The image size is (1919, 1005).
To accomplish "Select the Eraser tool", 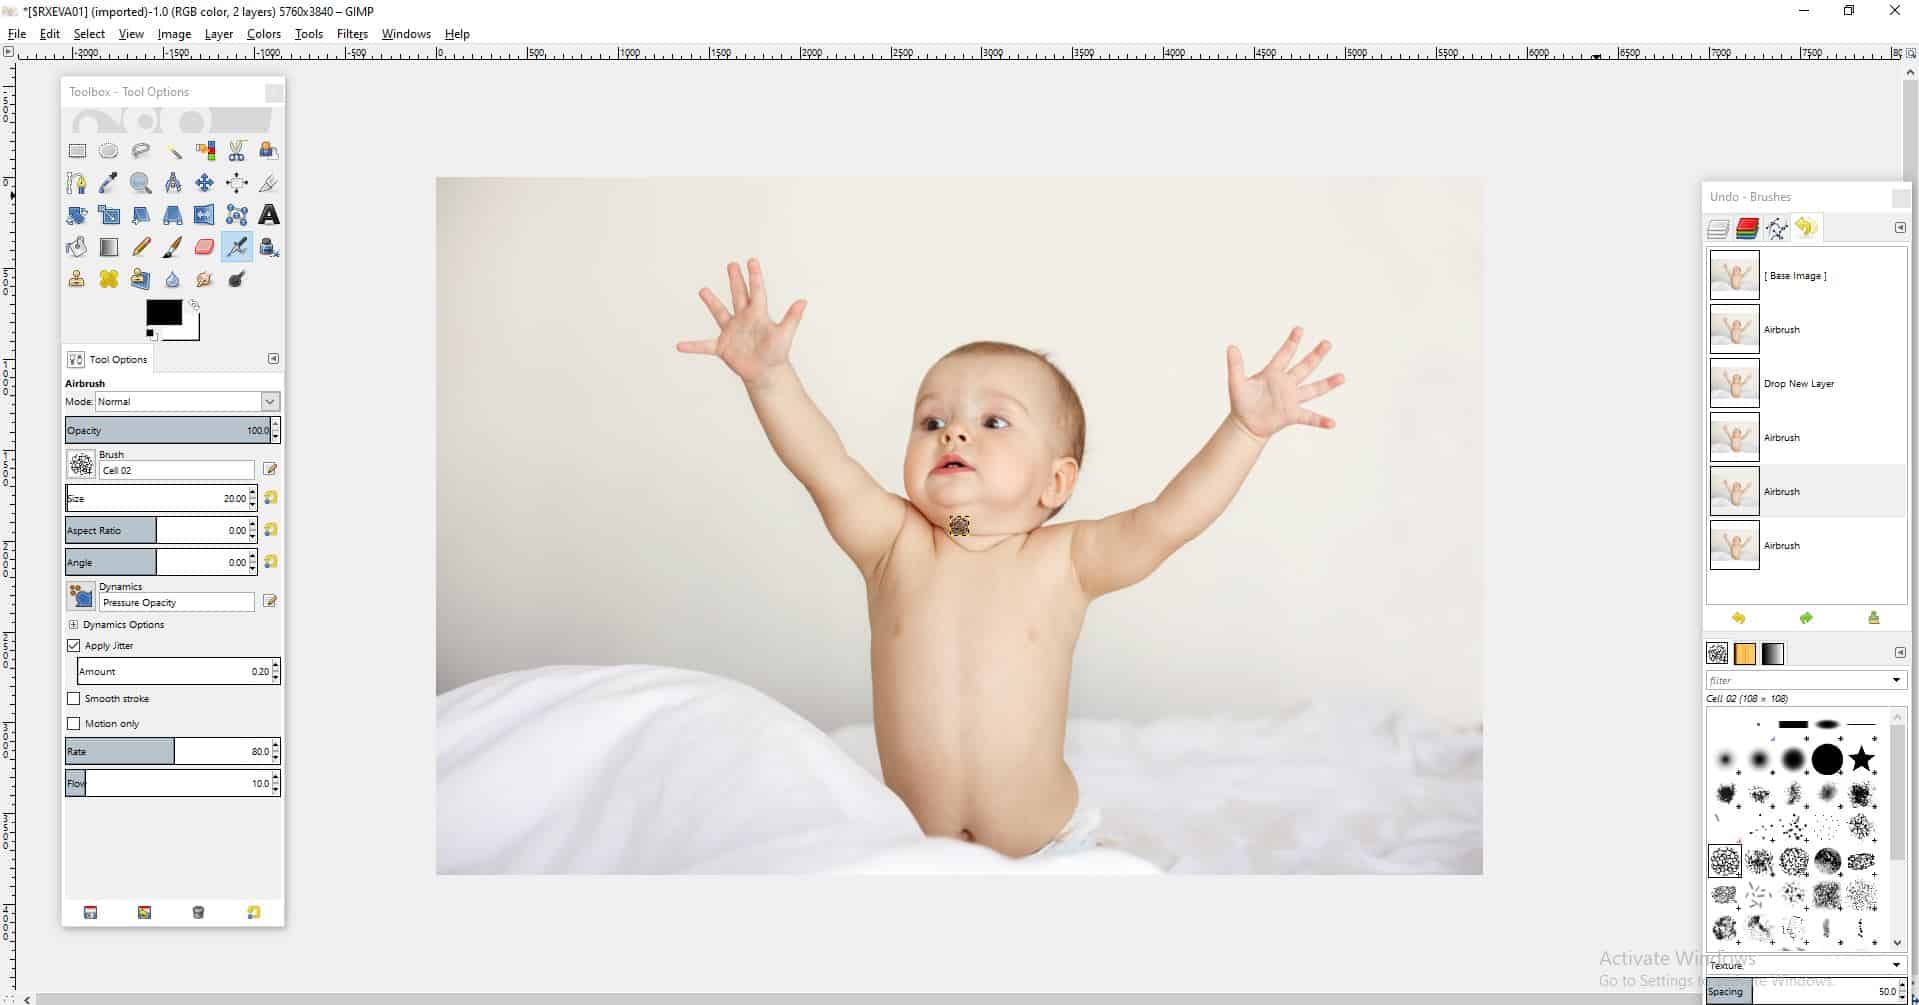I will [204, 247].
